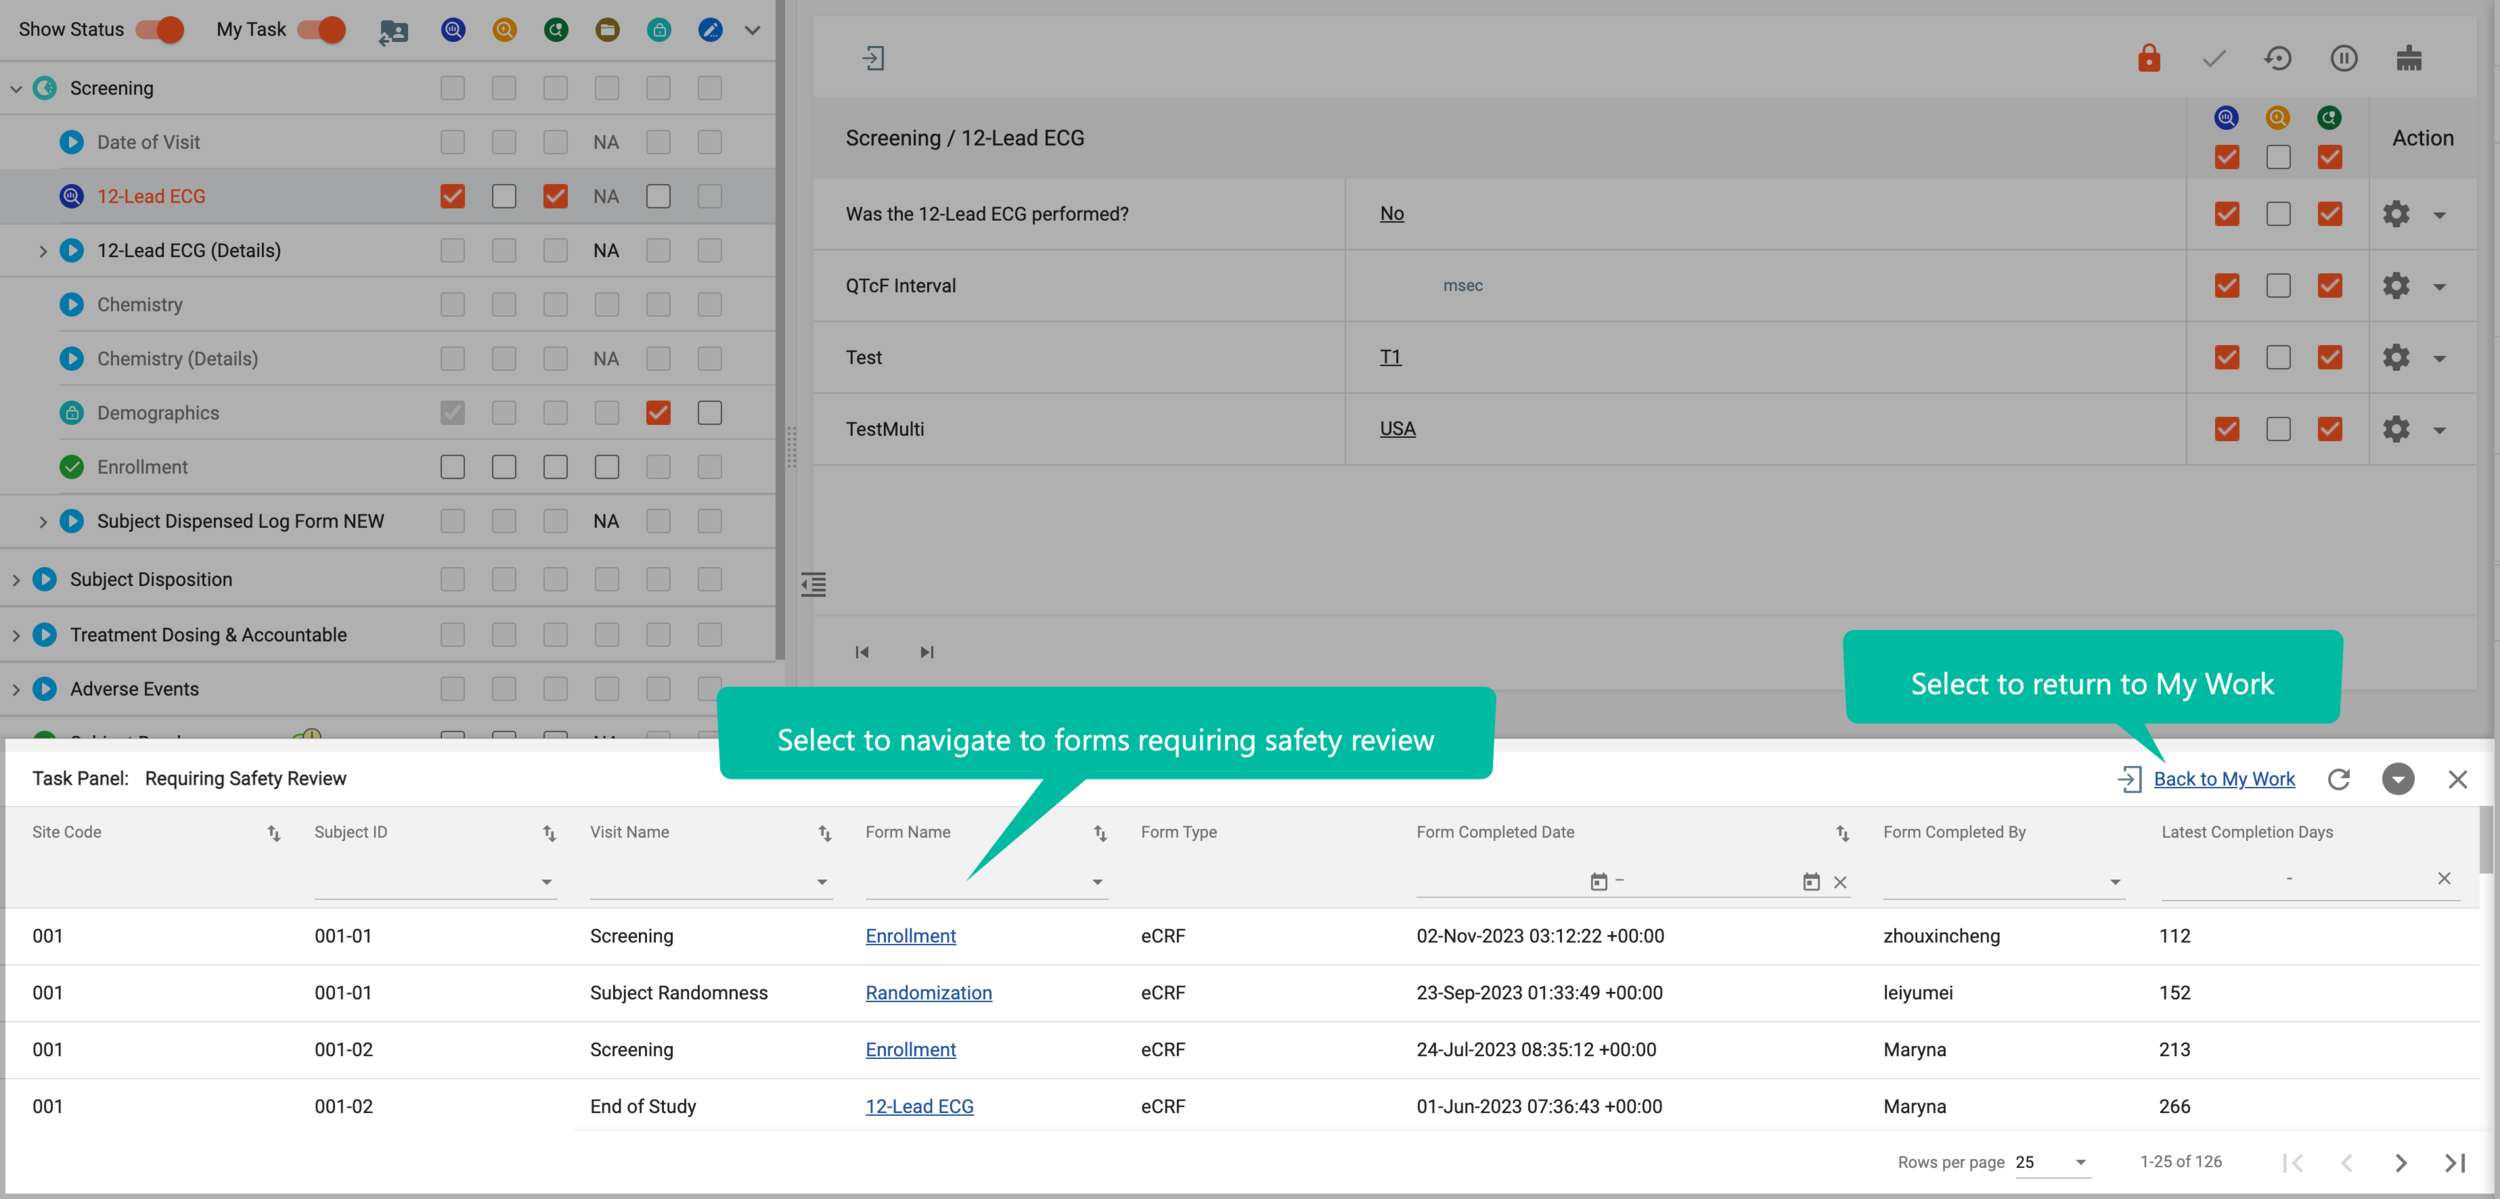The image size is (2500, 1199).
Task: Click the 'No' answer value
Action: pyautogui.click(x=1392, y=213)
